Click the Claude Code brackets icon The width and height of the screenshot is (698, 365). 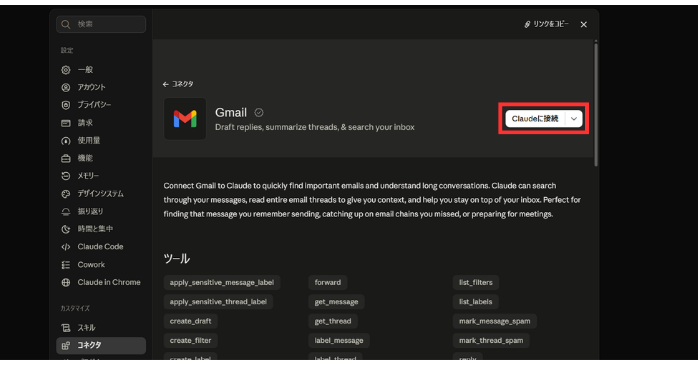pyautogui.click(x=66, y=247)
